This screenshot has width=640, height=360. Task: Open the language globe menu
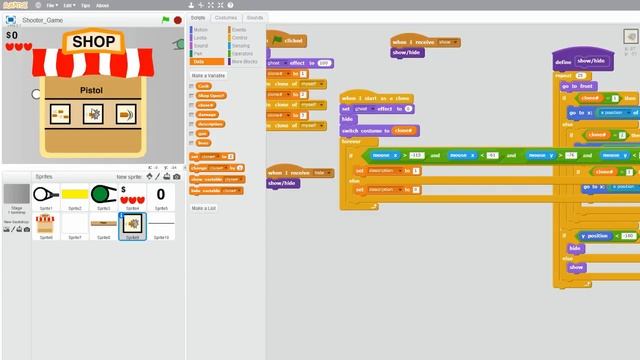click(x=38, y=5)
